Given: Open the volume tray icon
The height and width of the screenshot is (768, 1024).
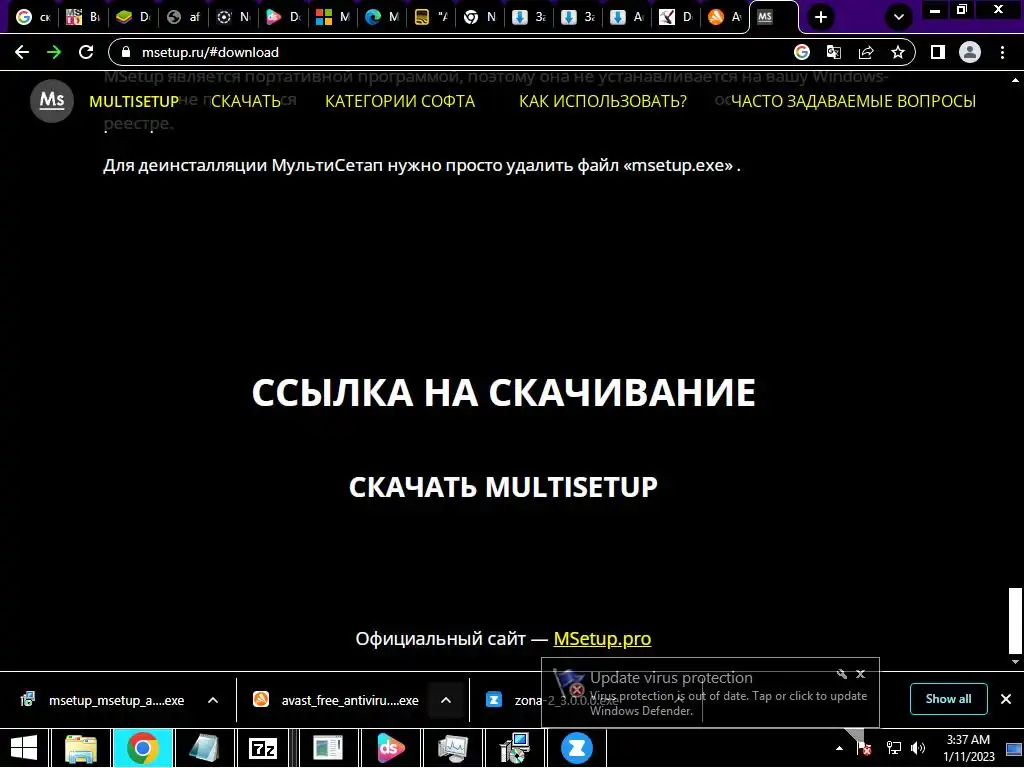Looking at the screenshot, I should [918, 748].
